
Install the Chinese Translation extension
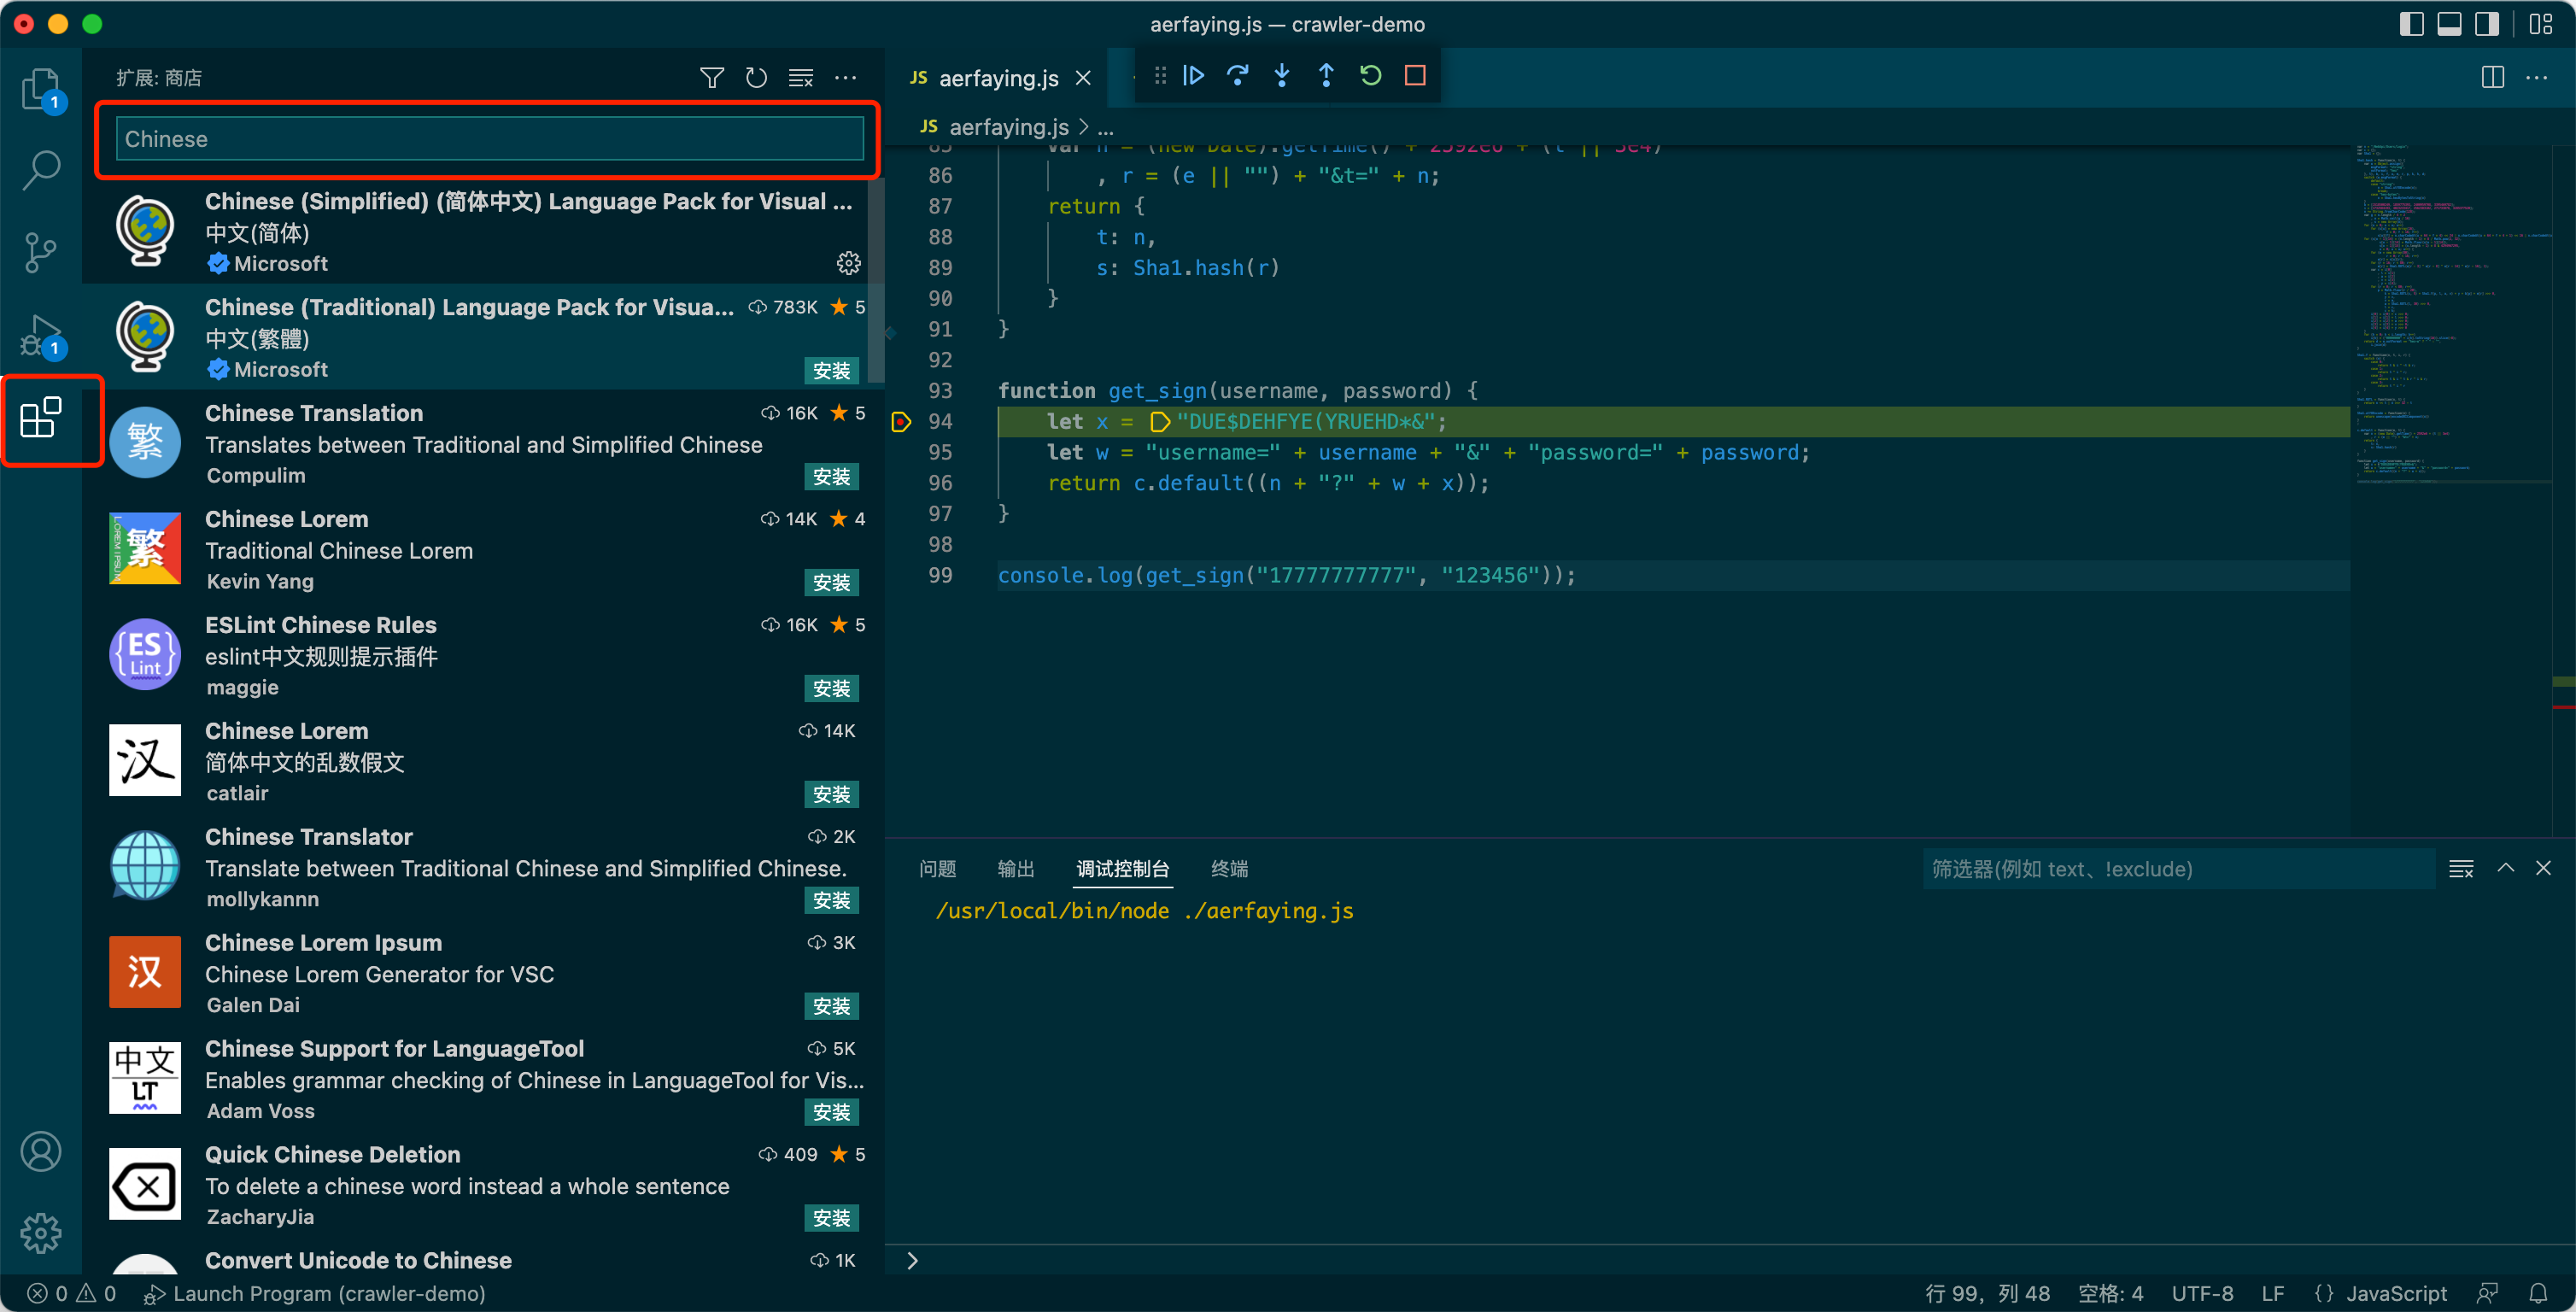point(831,477)
